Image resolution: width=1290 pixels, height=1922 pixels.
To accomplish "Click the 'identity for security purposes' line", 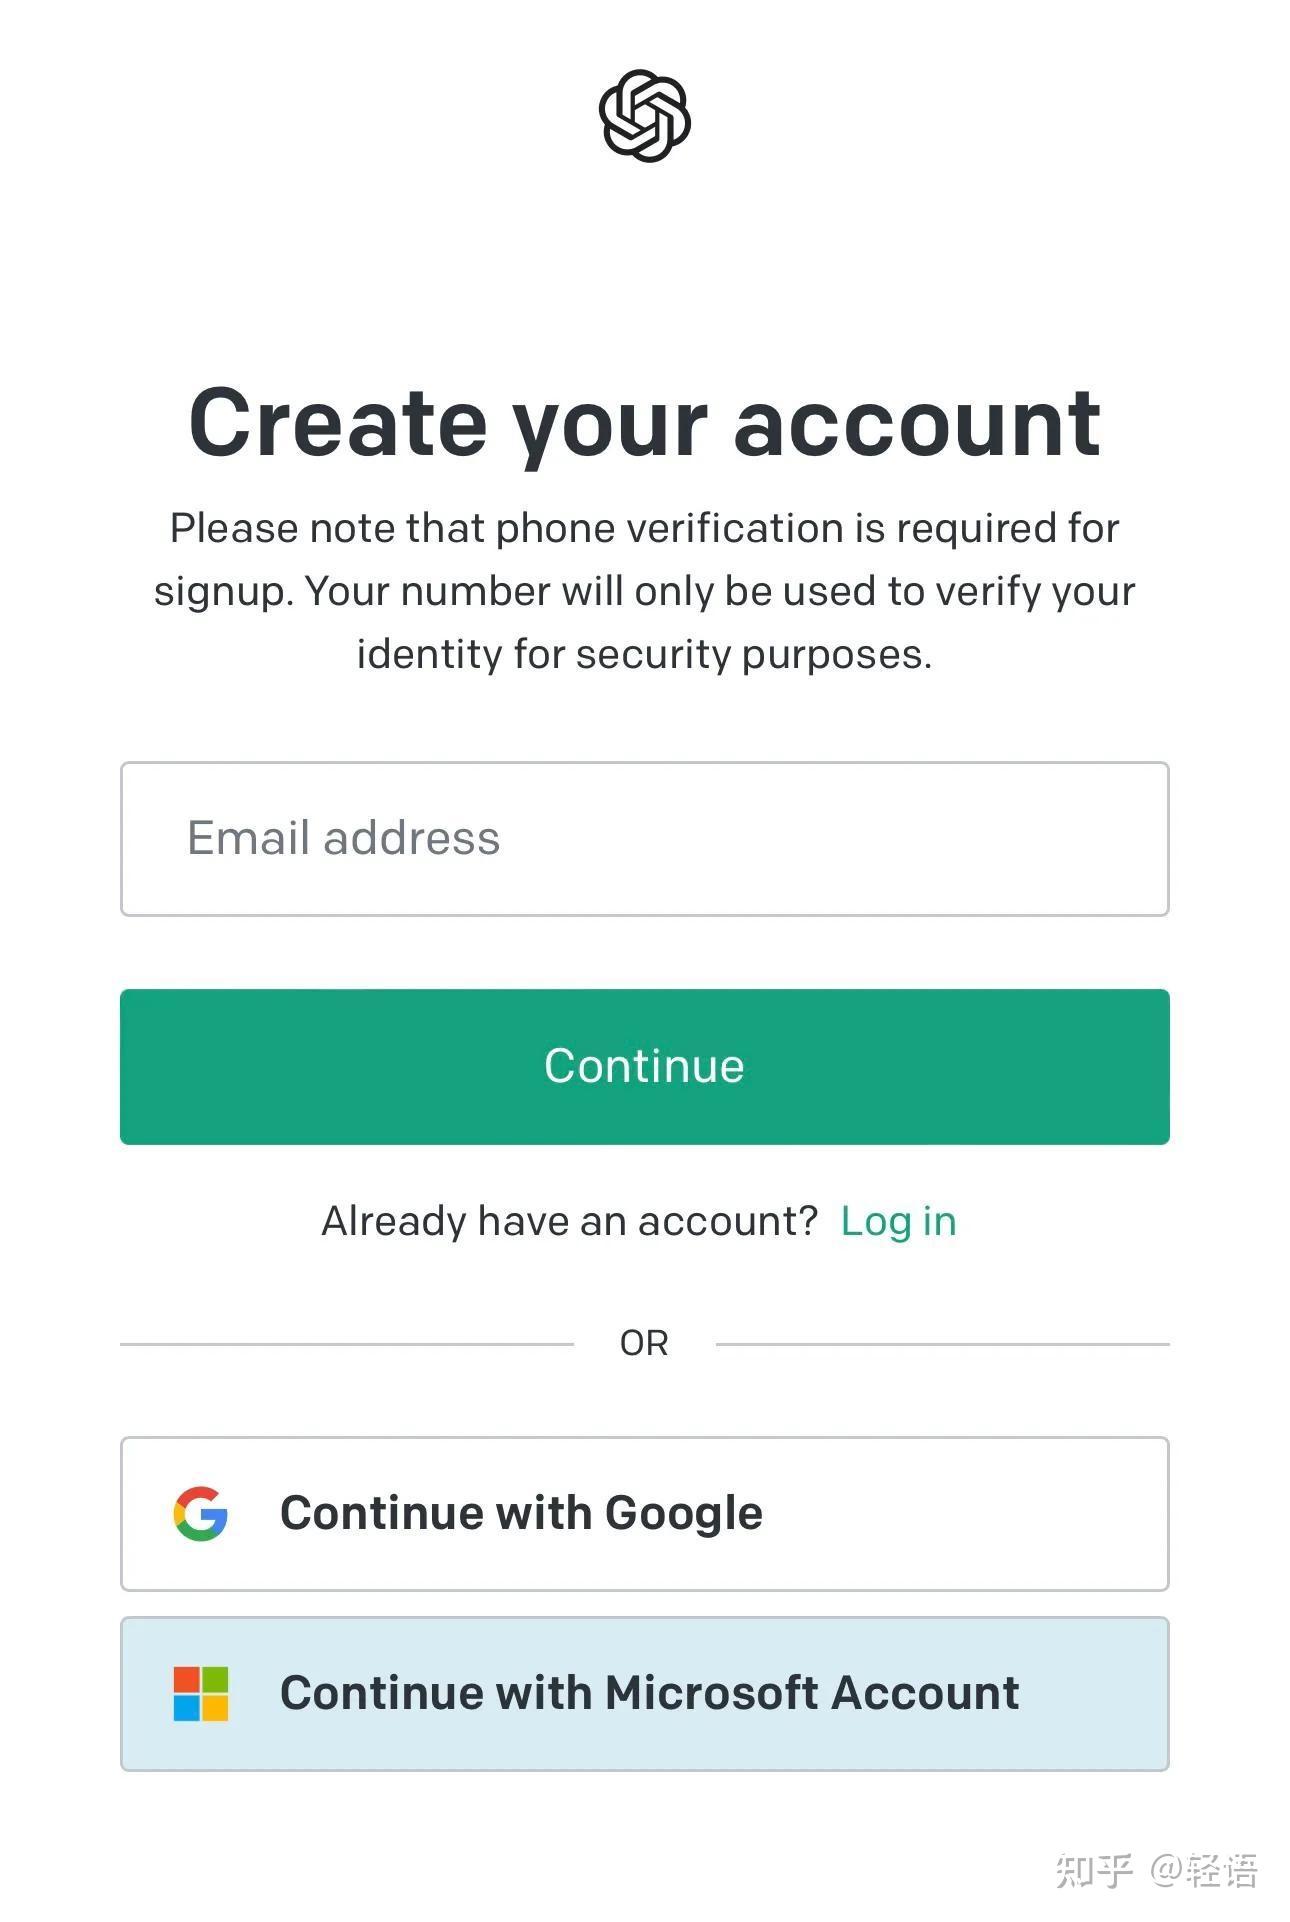I will [644, 654].
